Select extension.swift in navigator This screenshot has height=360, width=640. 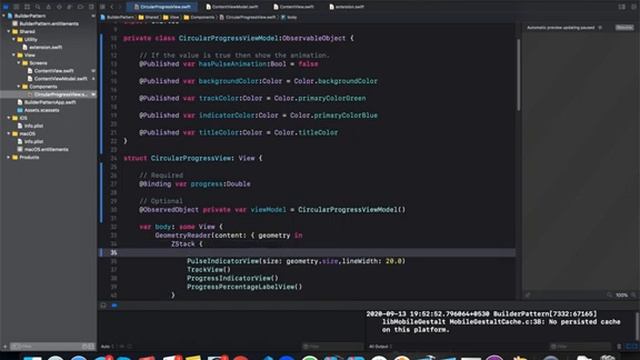pyautogui.click(x=45, y=47)
